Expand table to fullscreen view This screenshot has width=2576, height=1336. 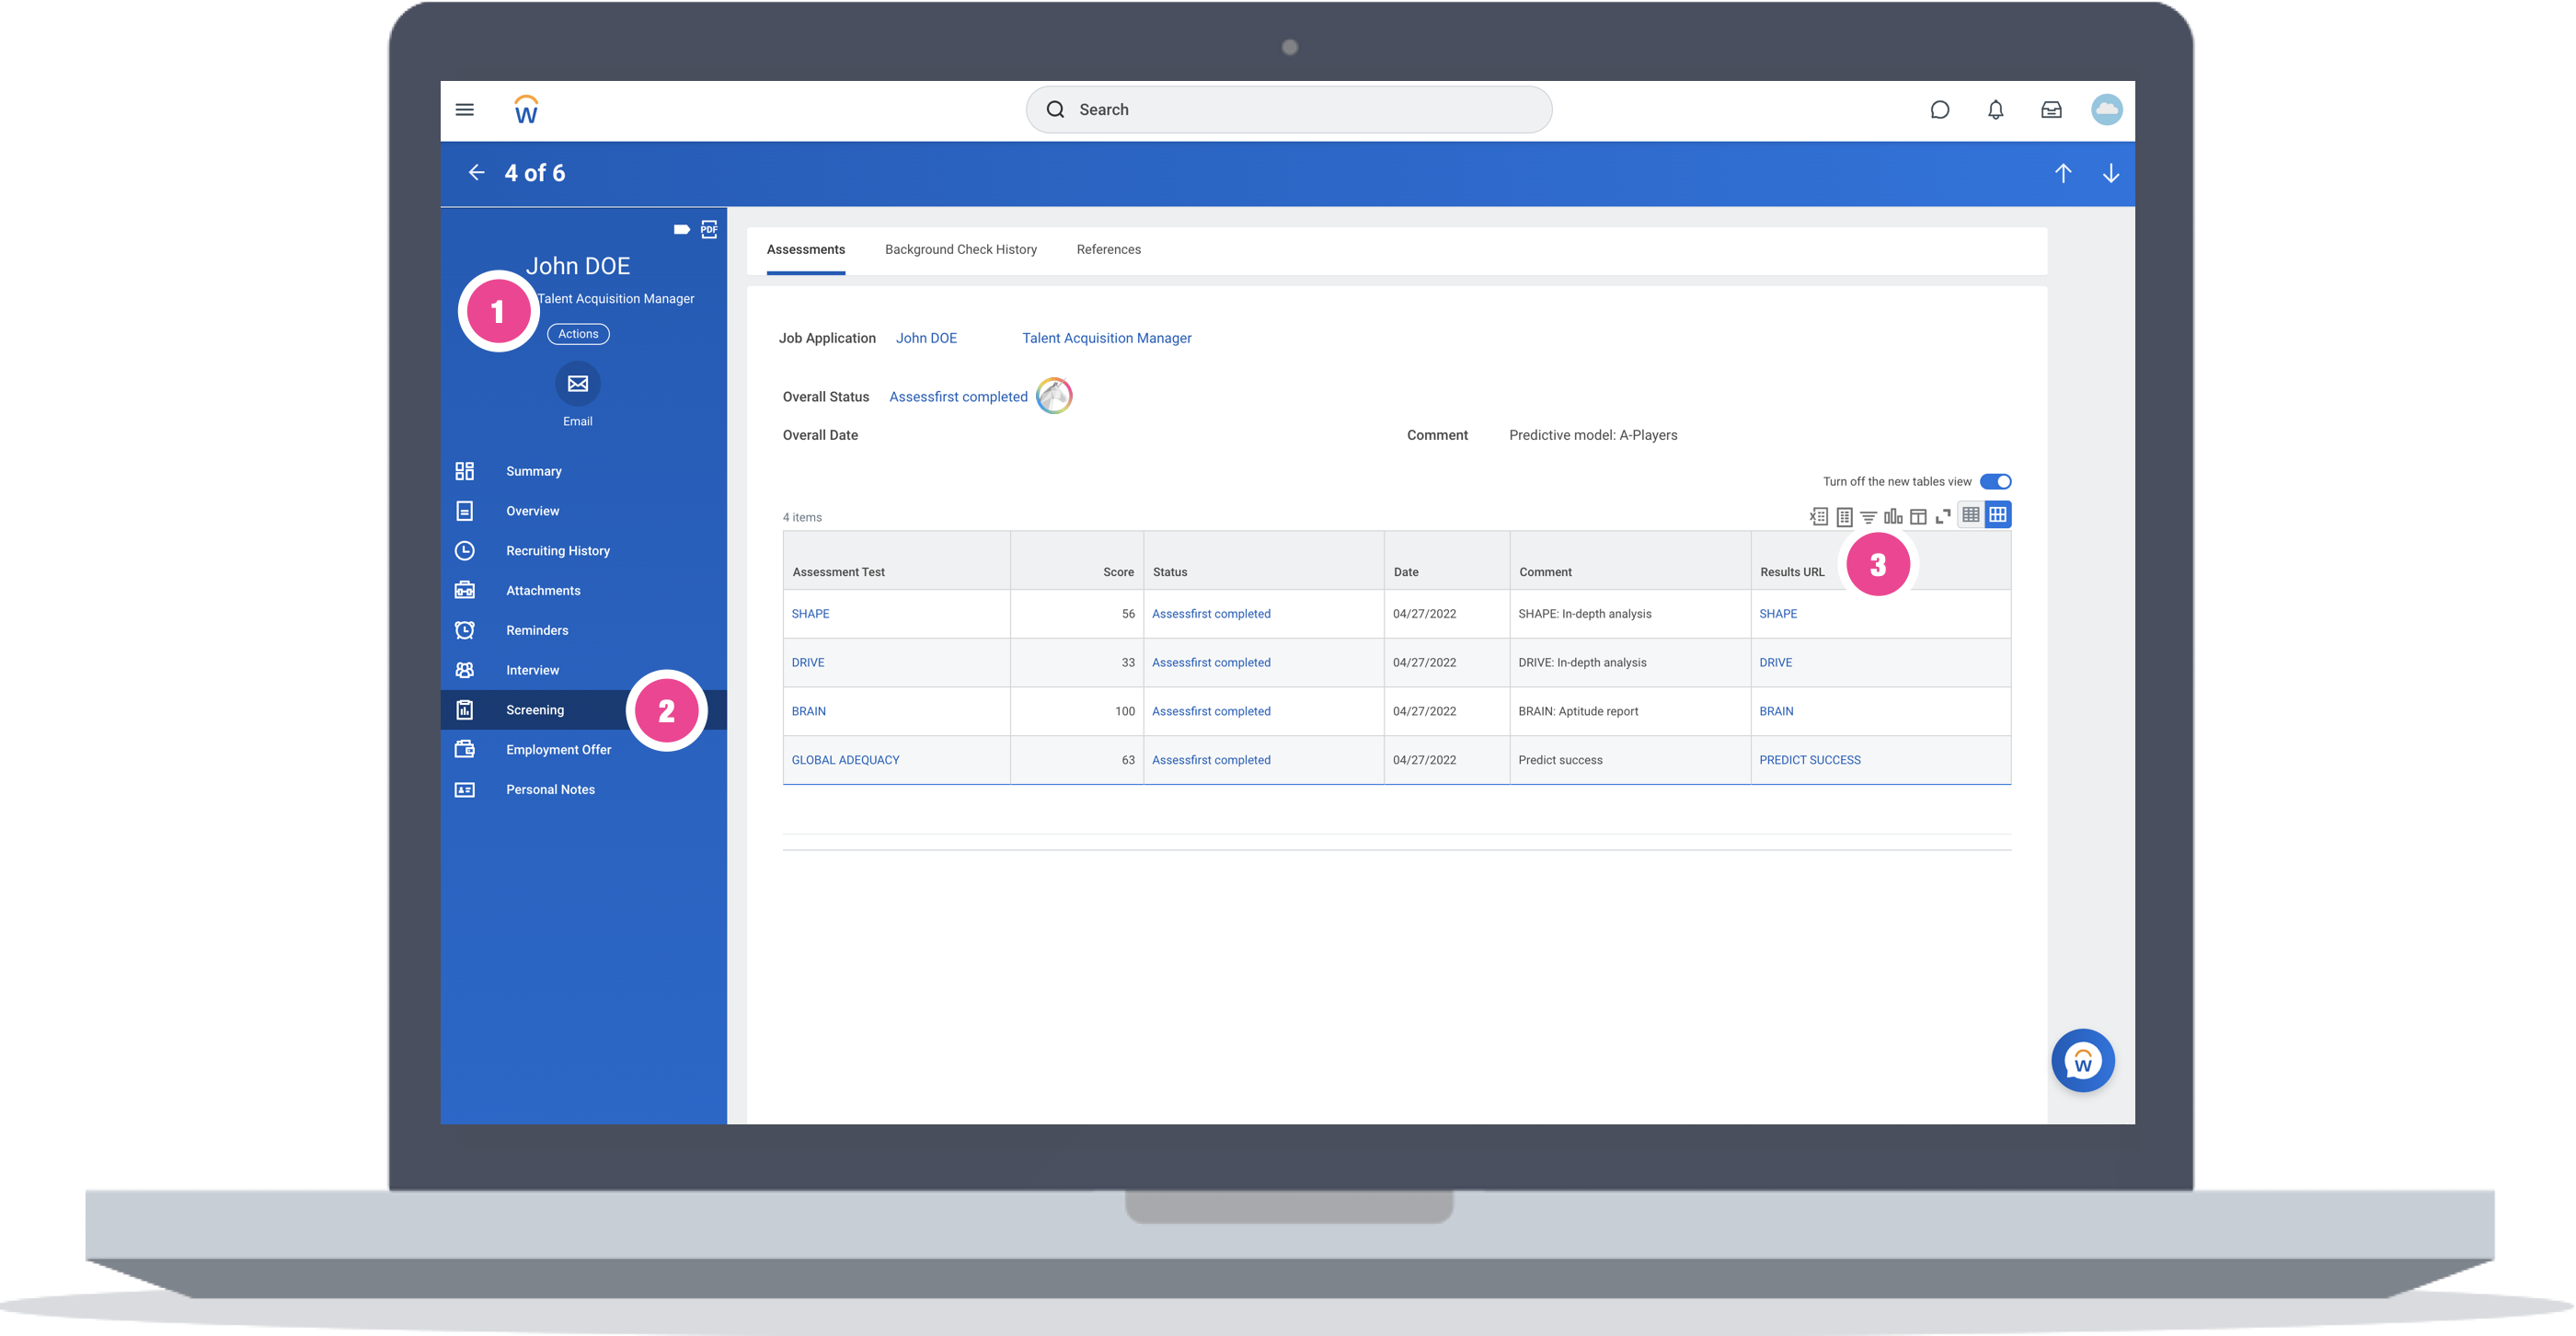(x=1943, y=516)
